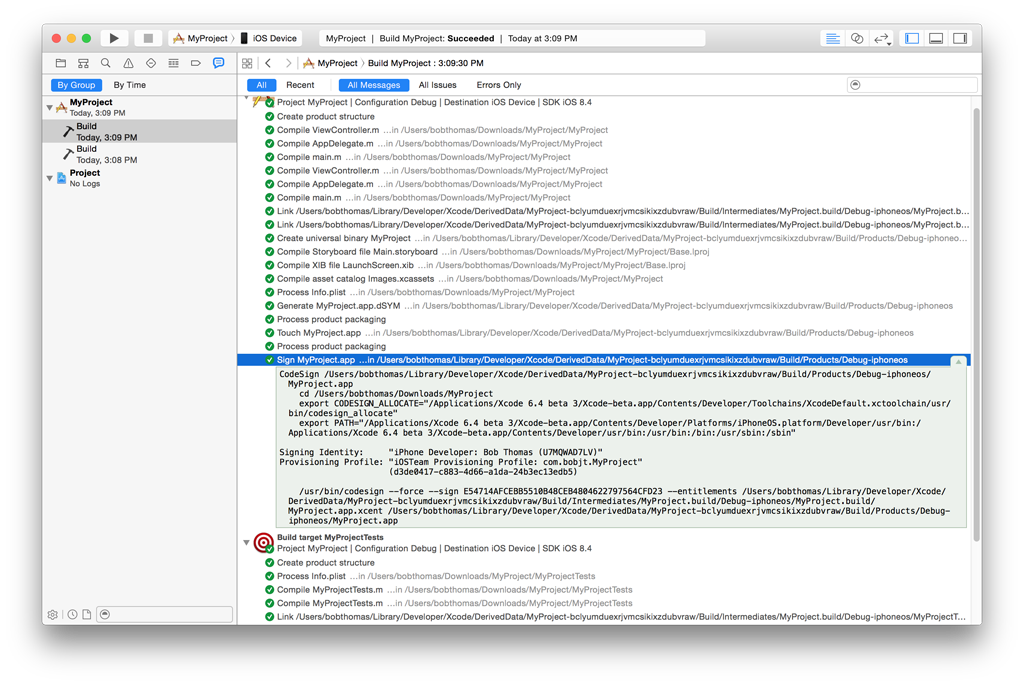Image resolution: width=1024 pixels, height=685 pixels.
Task: Click the Recent filter button
Action: click(300, 85)
